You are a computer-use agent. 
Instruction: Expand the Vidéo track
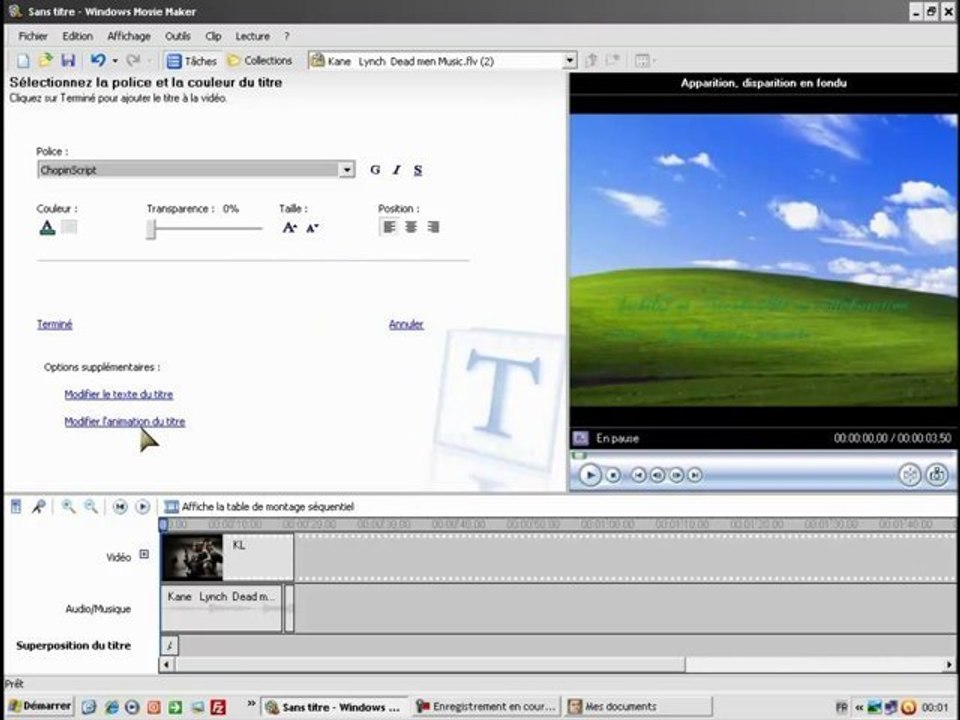click(x=144, y=554)
